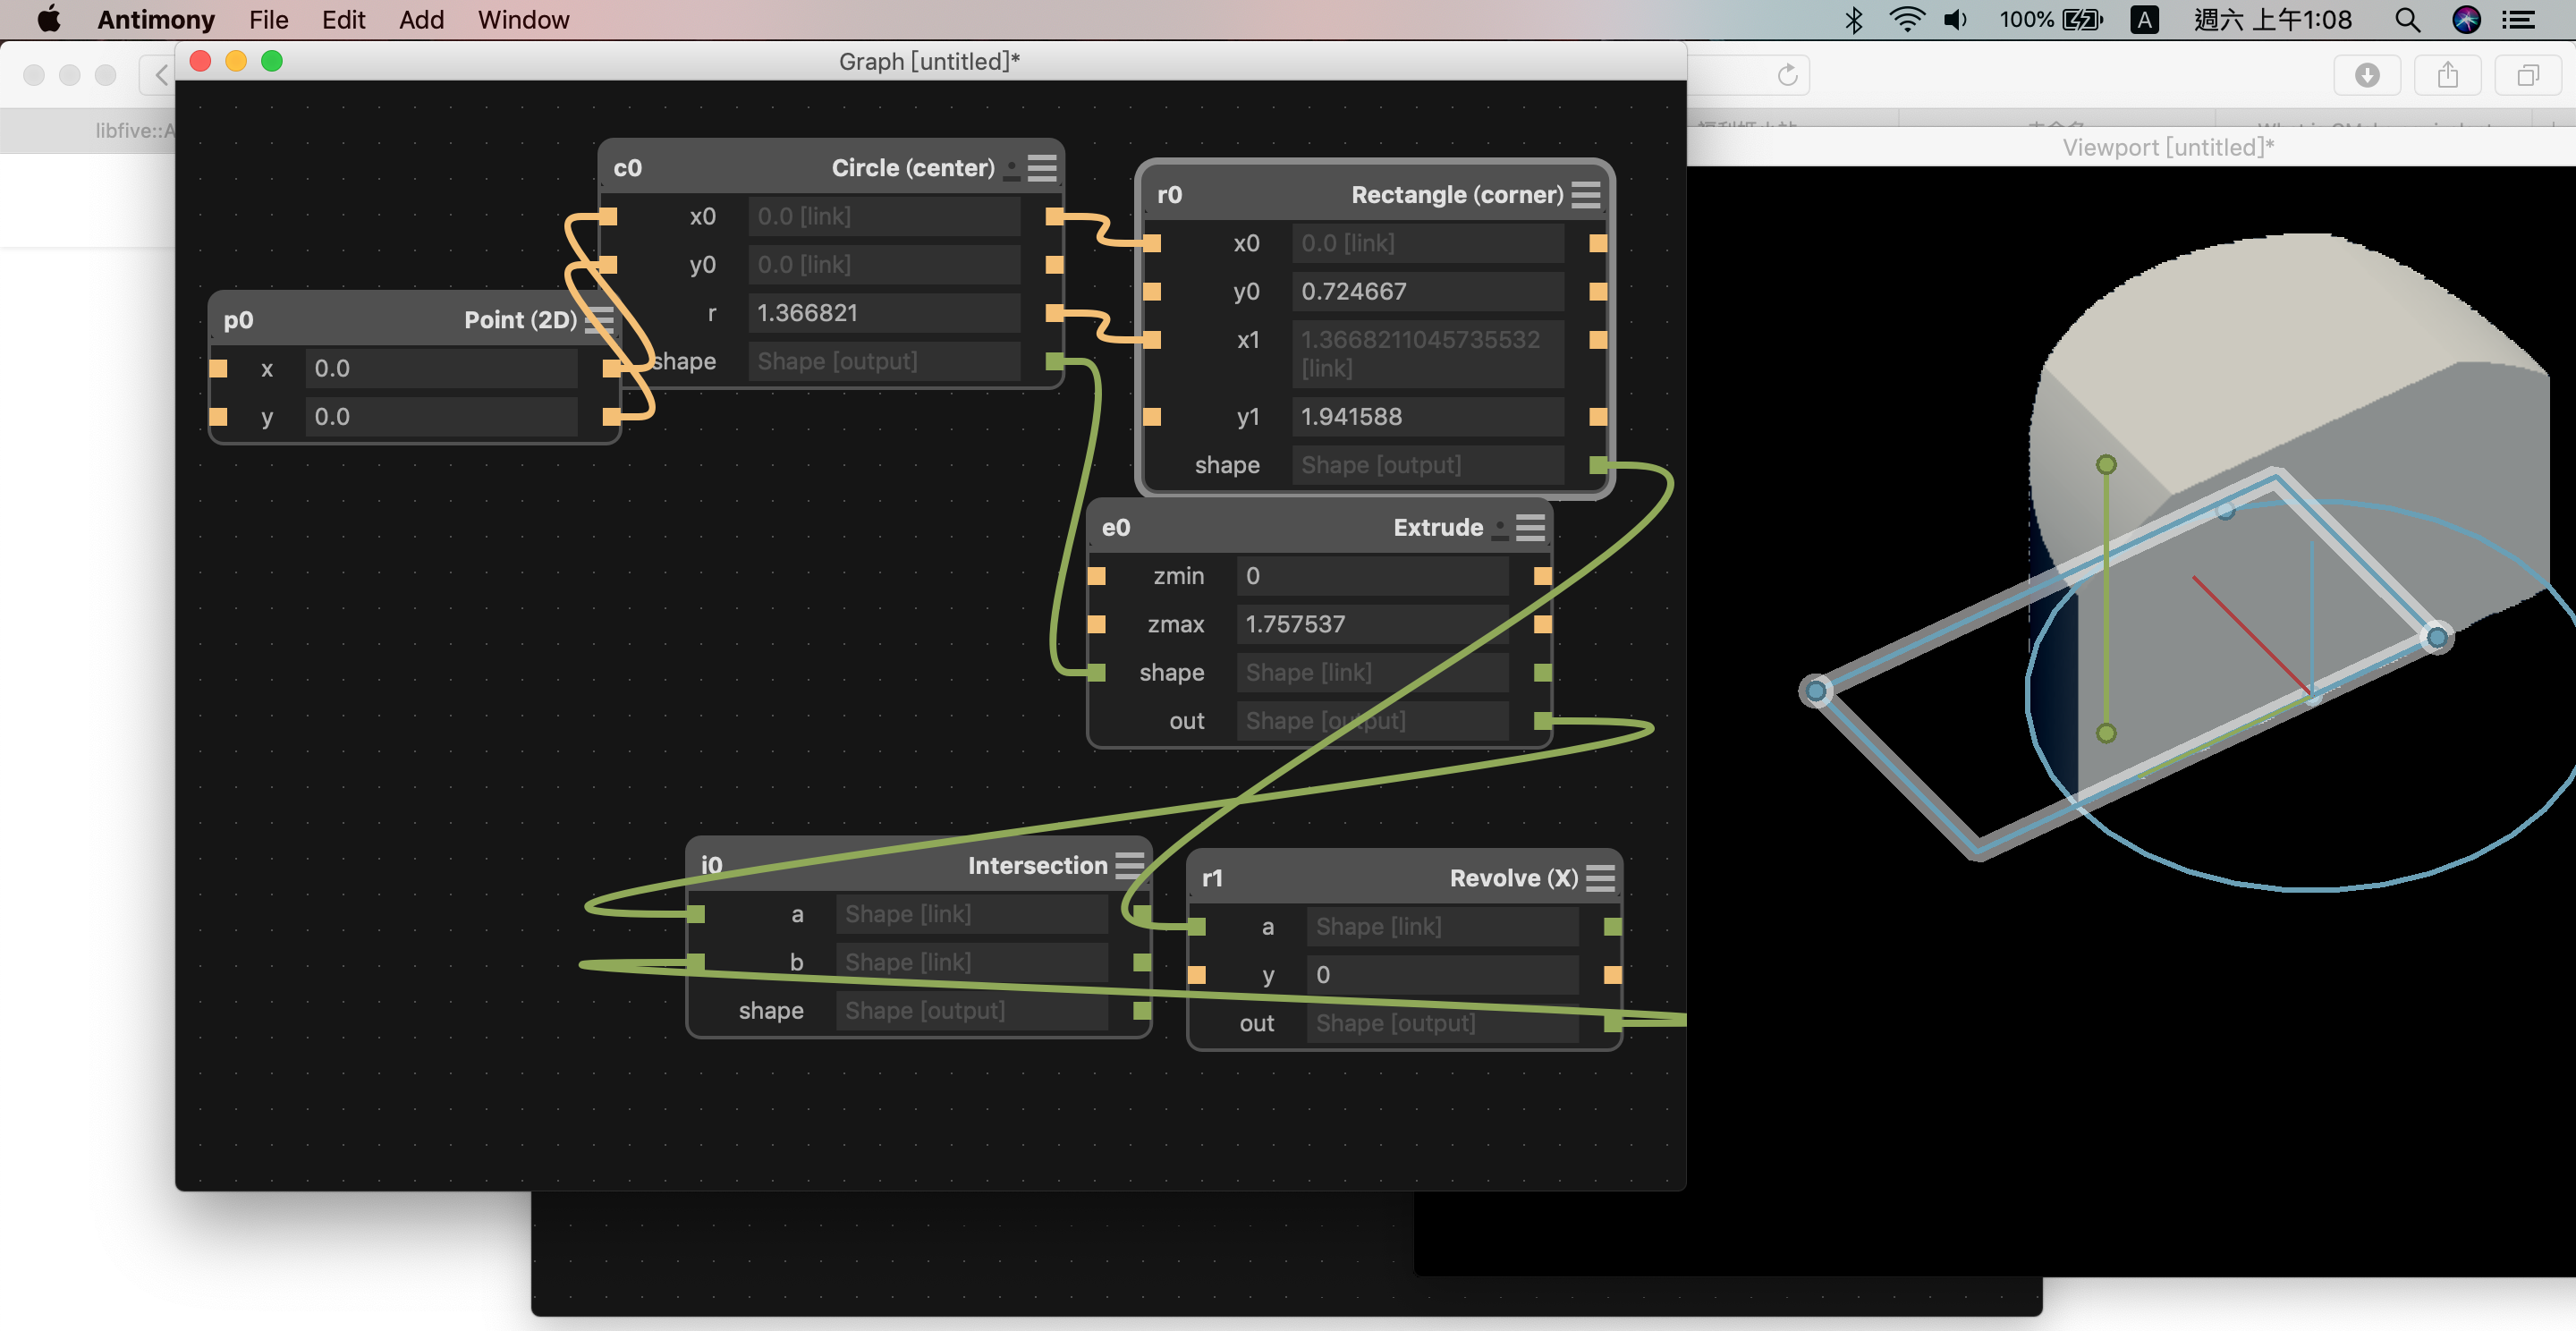Click the Viewport [untitled] window title
Image resolution: width=2576 pixels, height=1331 pixels.
click(2167, 148)
